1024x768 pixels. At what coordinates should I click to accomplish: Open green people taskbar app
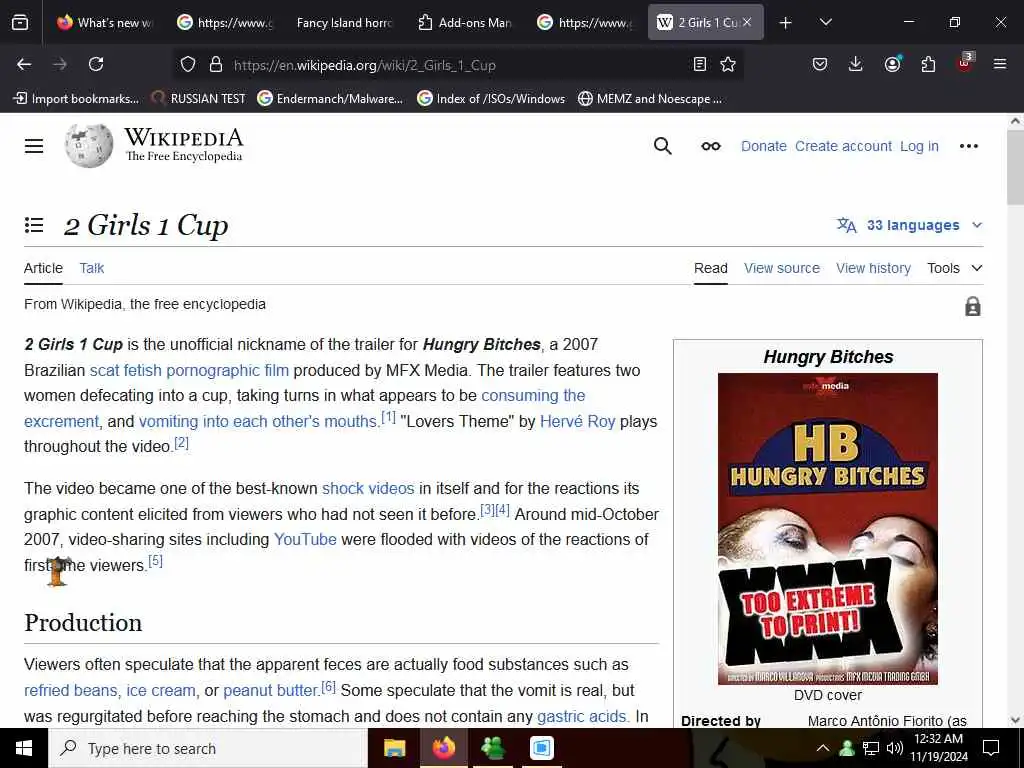point(492,748)
